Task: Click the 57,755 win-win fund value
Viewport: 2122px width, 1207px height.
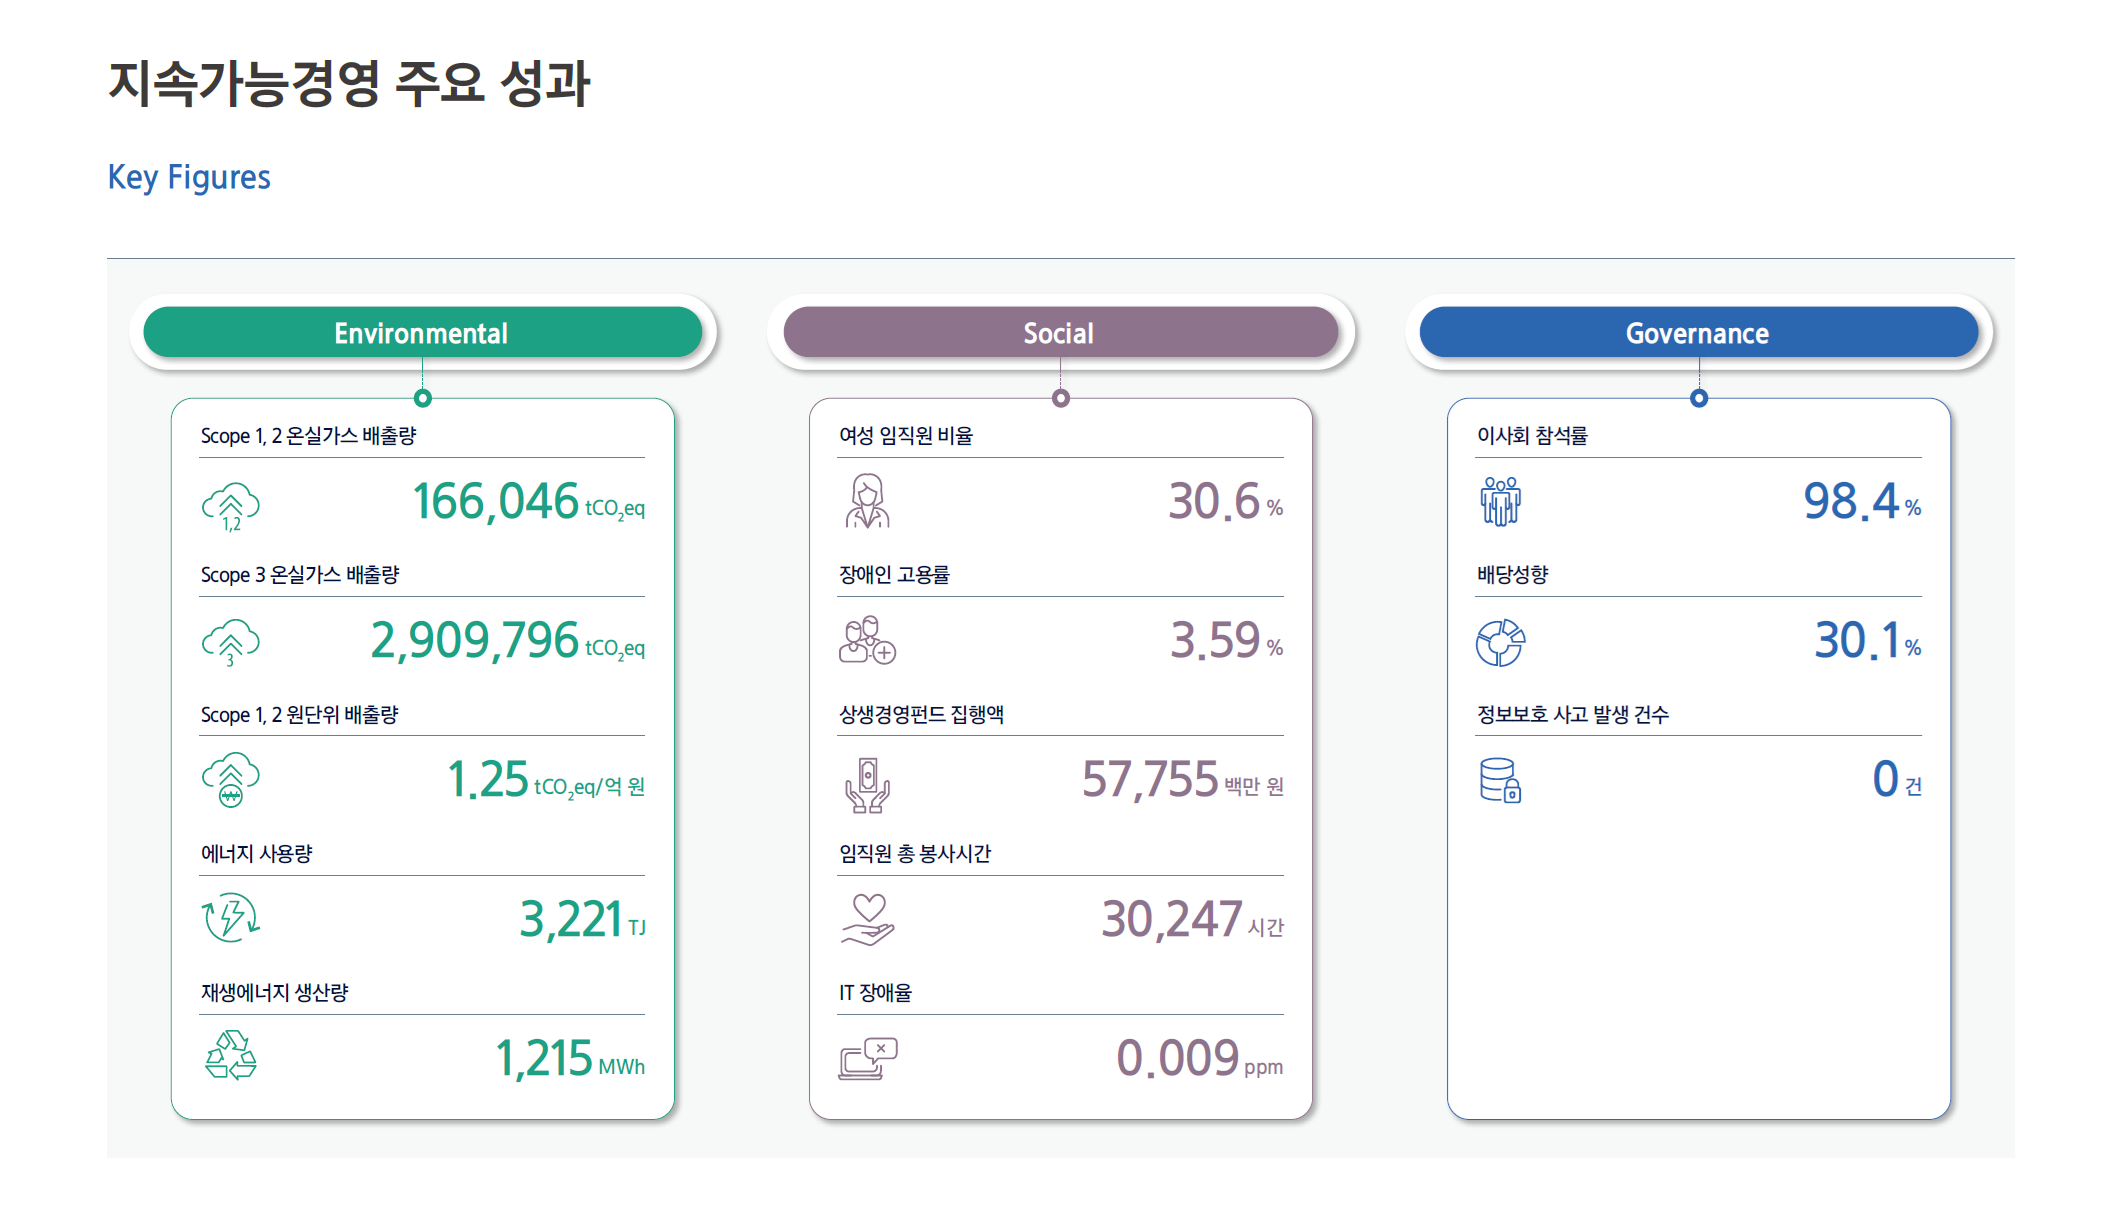Action: click(x=1182, y=780)
